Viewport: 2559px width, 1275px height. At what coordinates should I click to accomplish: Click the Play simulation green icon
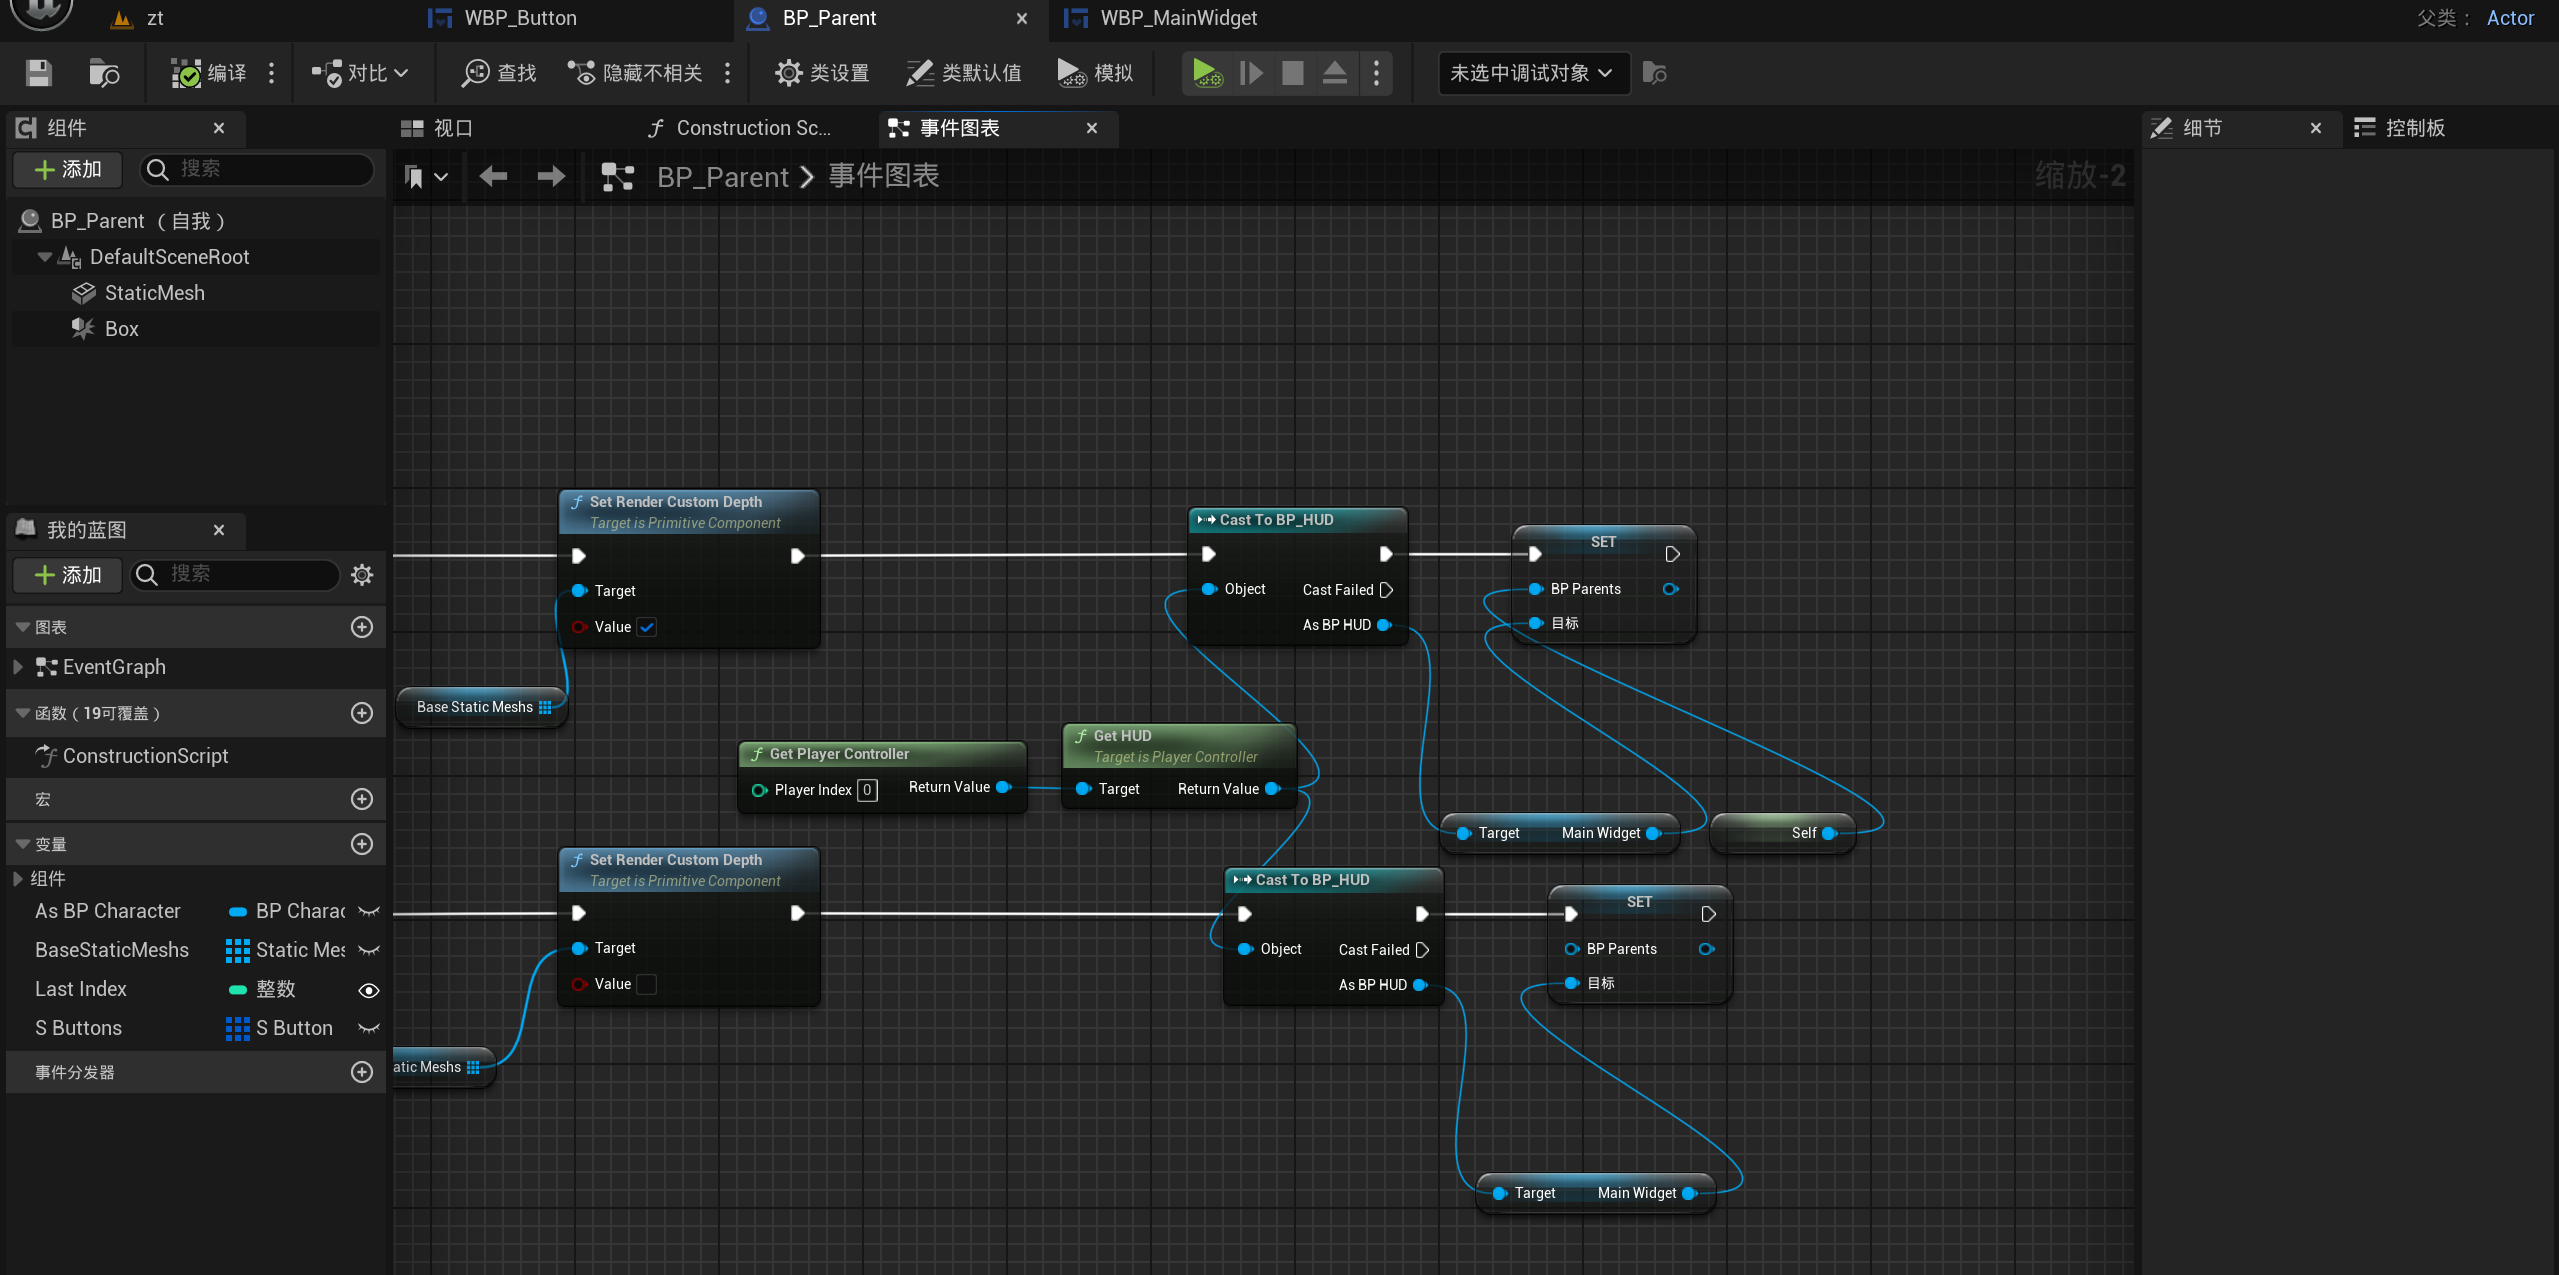(x=1205, y=73)
